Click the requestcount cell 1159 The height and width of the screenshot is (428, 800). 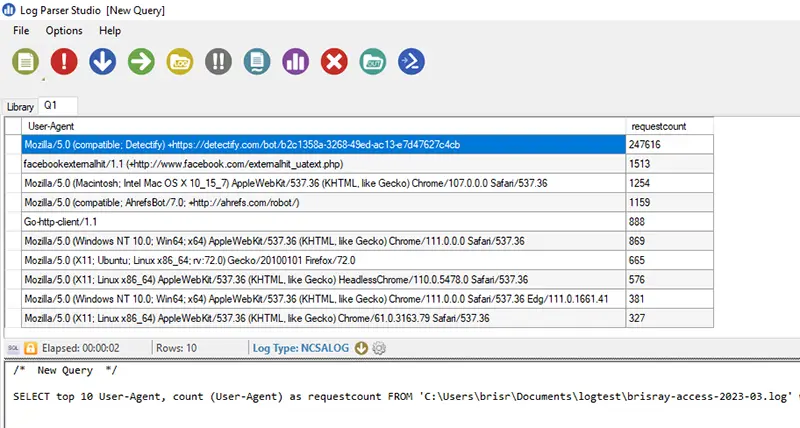669,203
